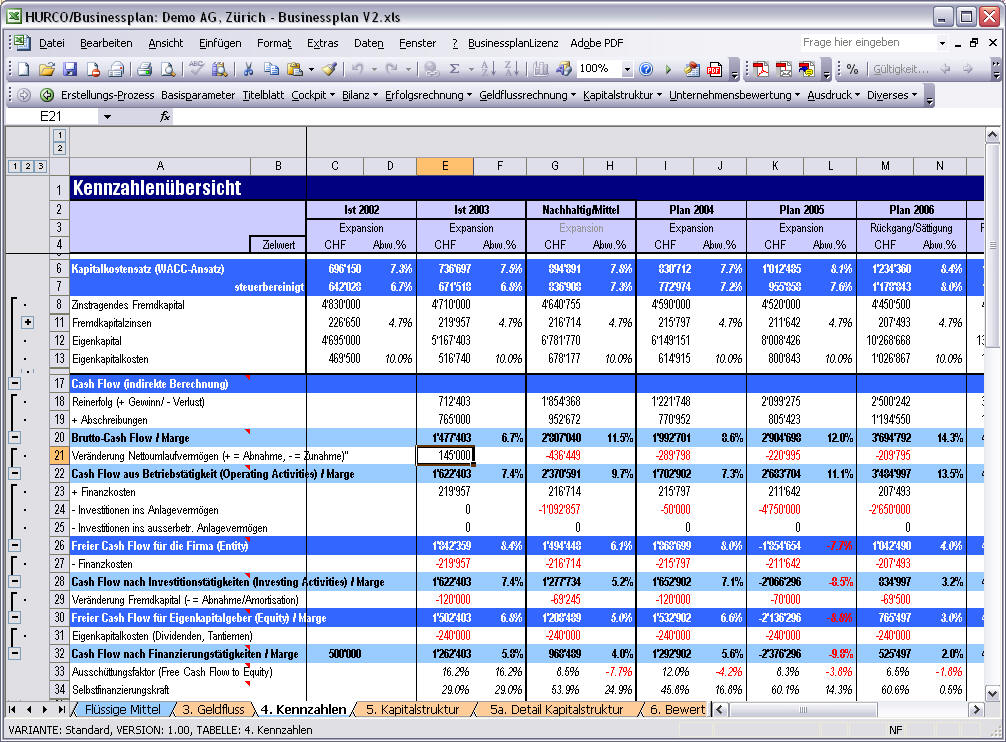Click the green back arrow beside Erstellungs-Prozess
This screenshot has height=742, width=1006.
pos(47,95)
